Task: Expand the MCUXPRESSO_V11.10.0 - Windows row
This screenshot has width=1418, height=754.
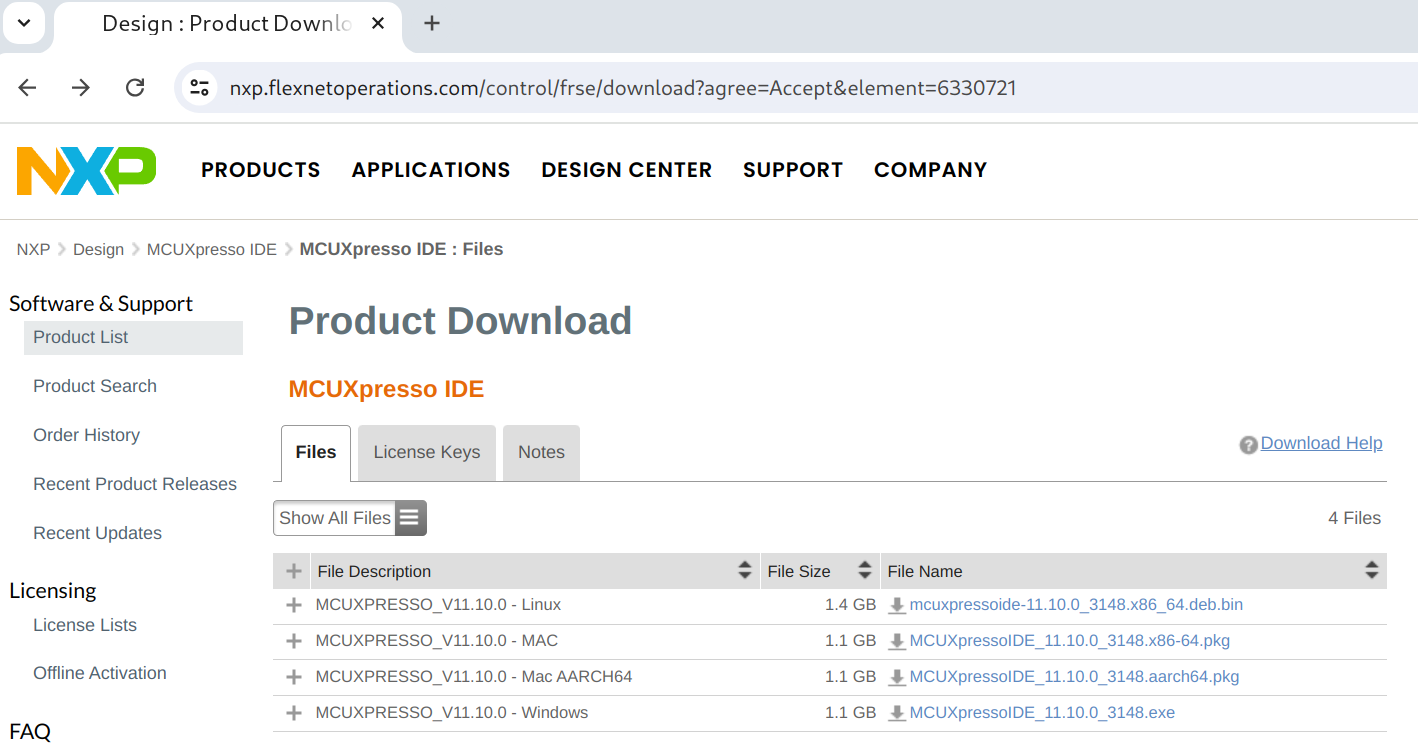Action: [293, 713]
